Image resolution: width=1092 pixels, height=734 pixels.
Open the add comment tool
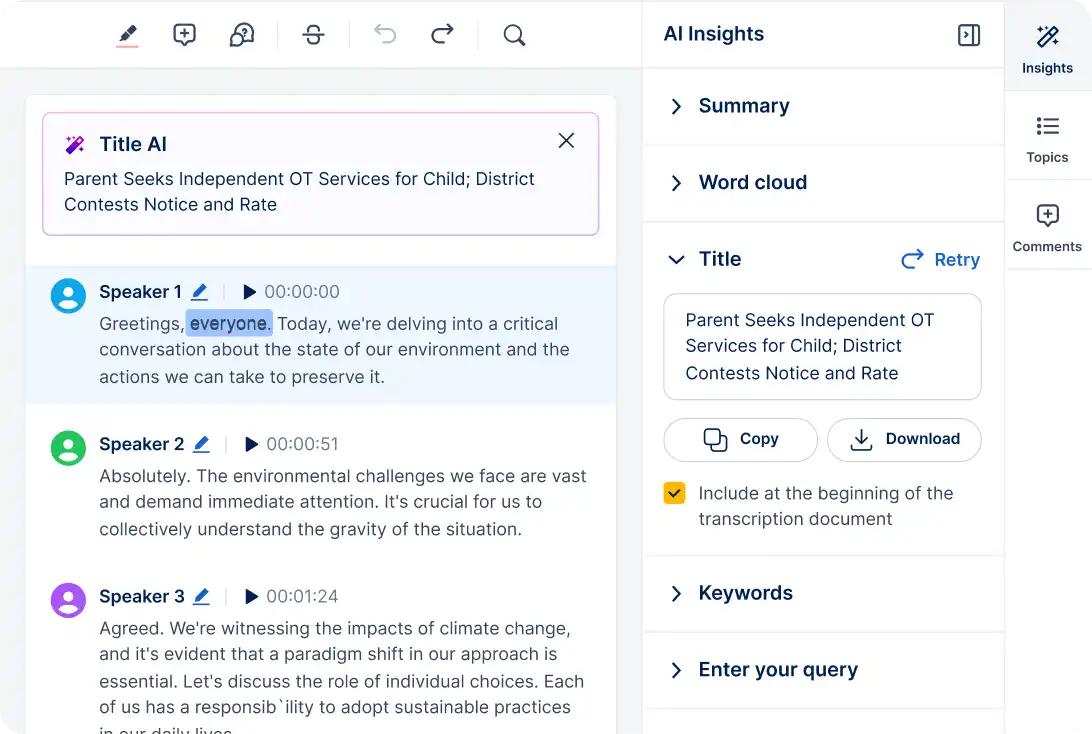tap(186, 34)
